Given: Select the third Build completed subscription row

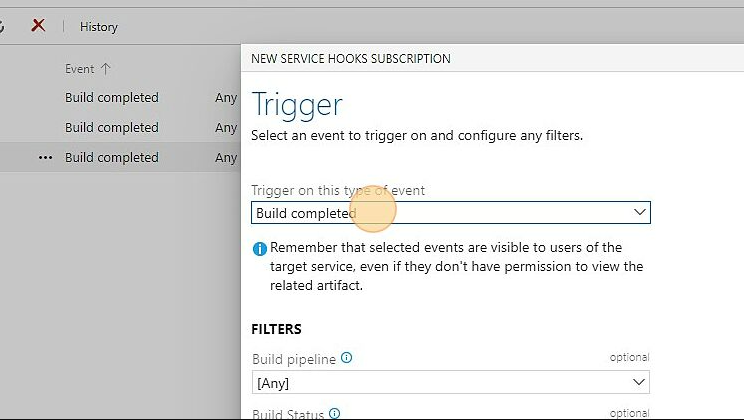Looking at the screenshot, I should click(112, 158).
